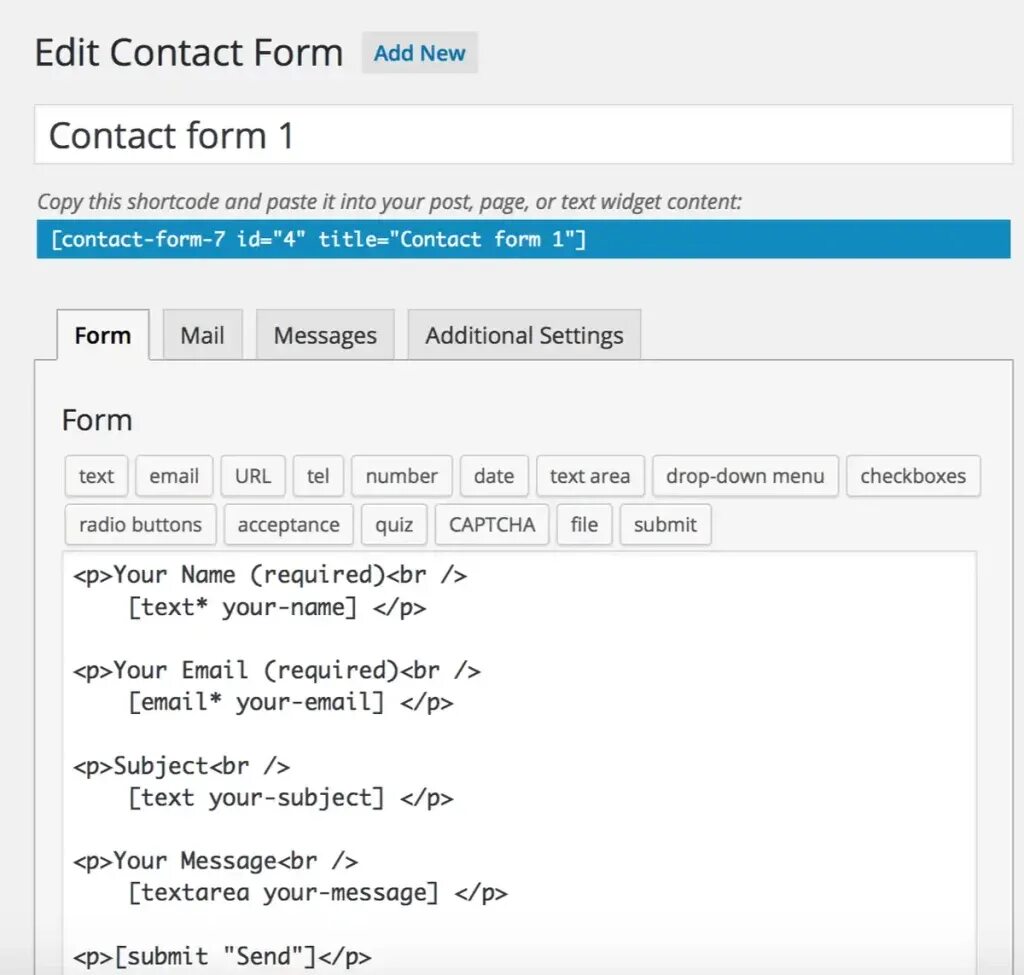The image size is (1024, 975).
Task: Insert an acceptance tag
Action: coord(288,525)
